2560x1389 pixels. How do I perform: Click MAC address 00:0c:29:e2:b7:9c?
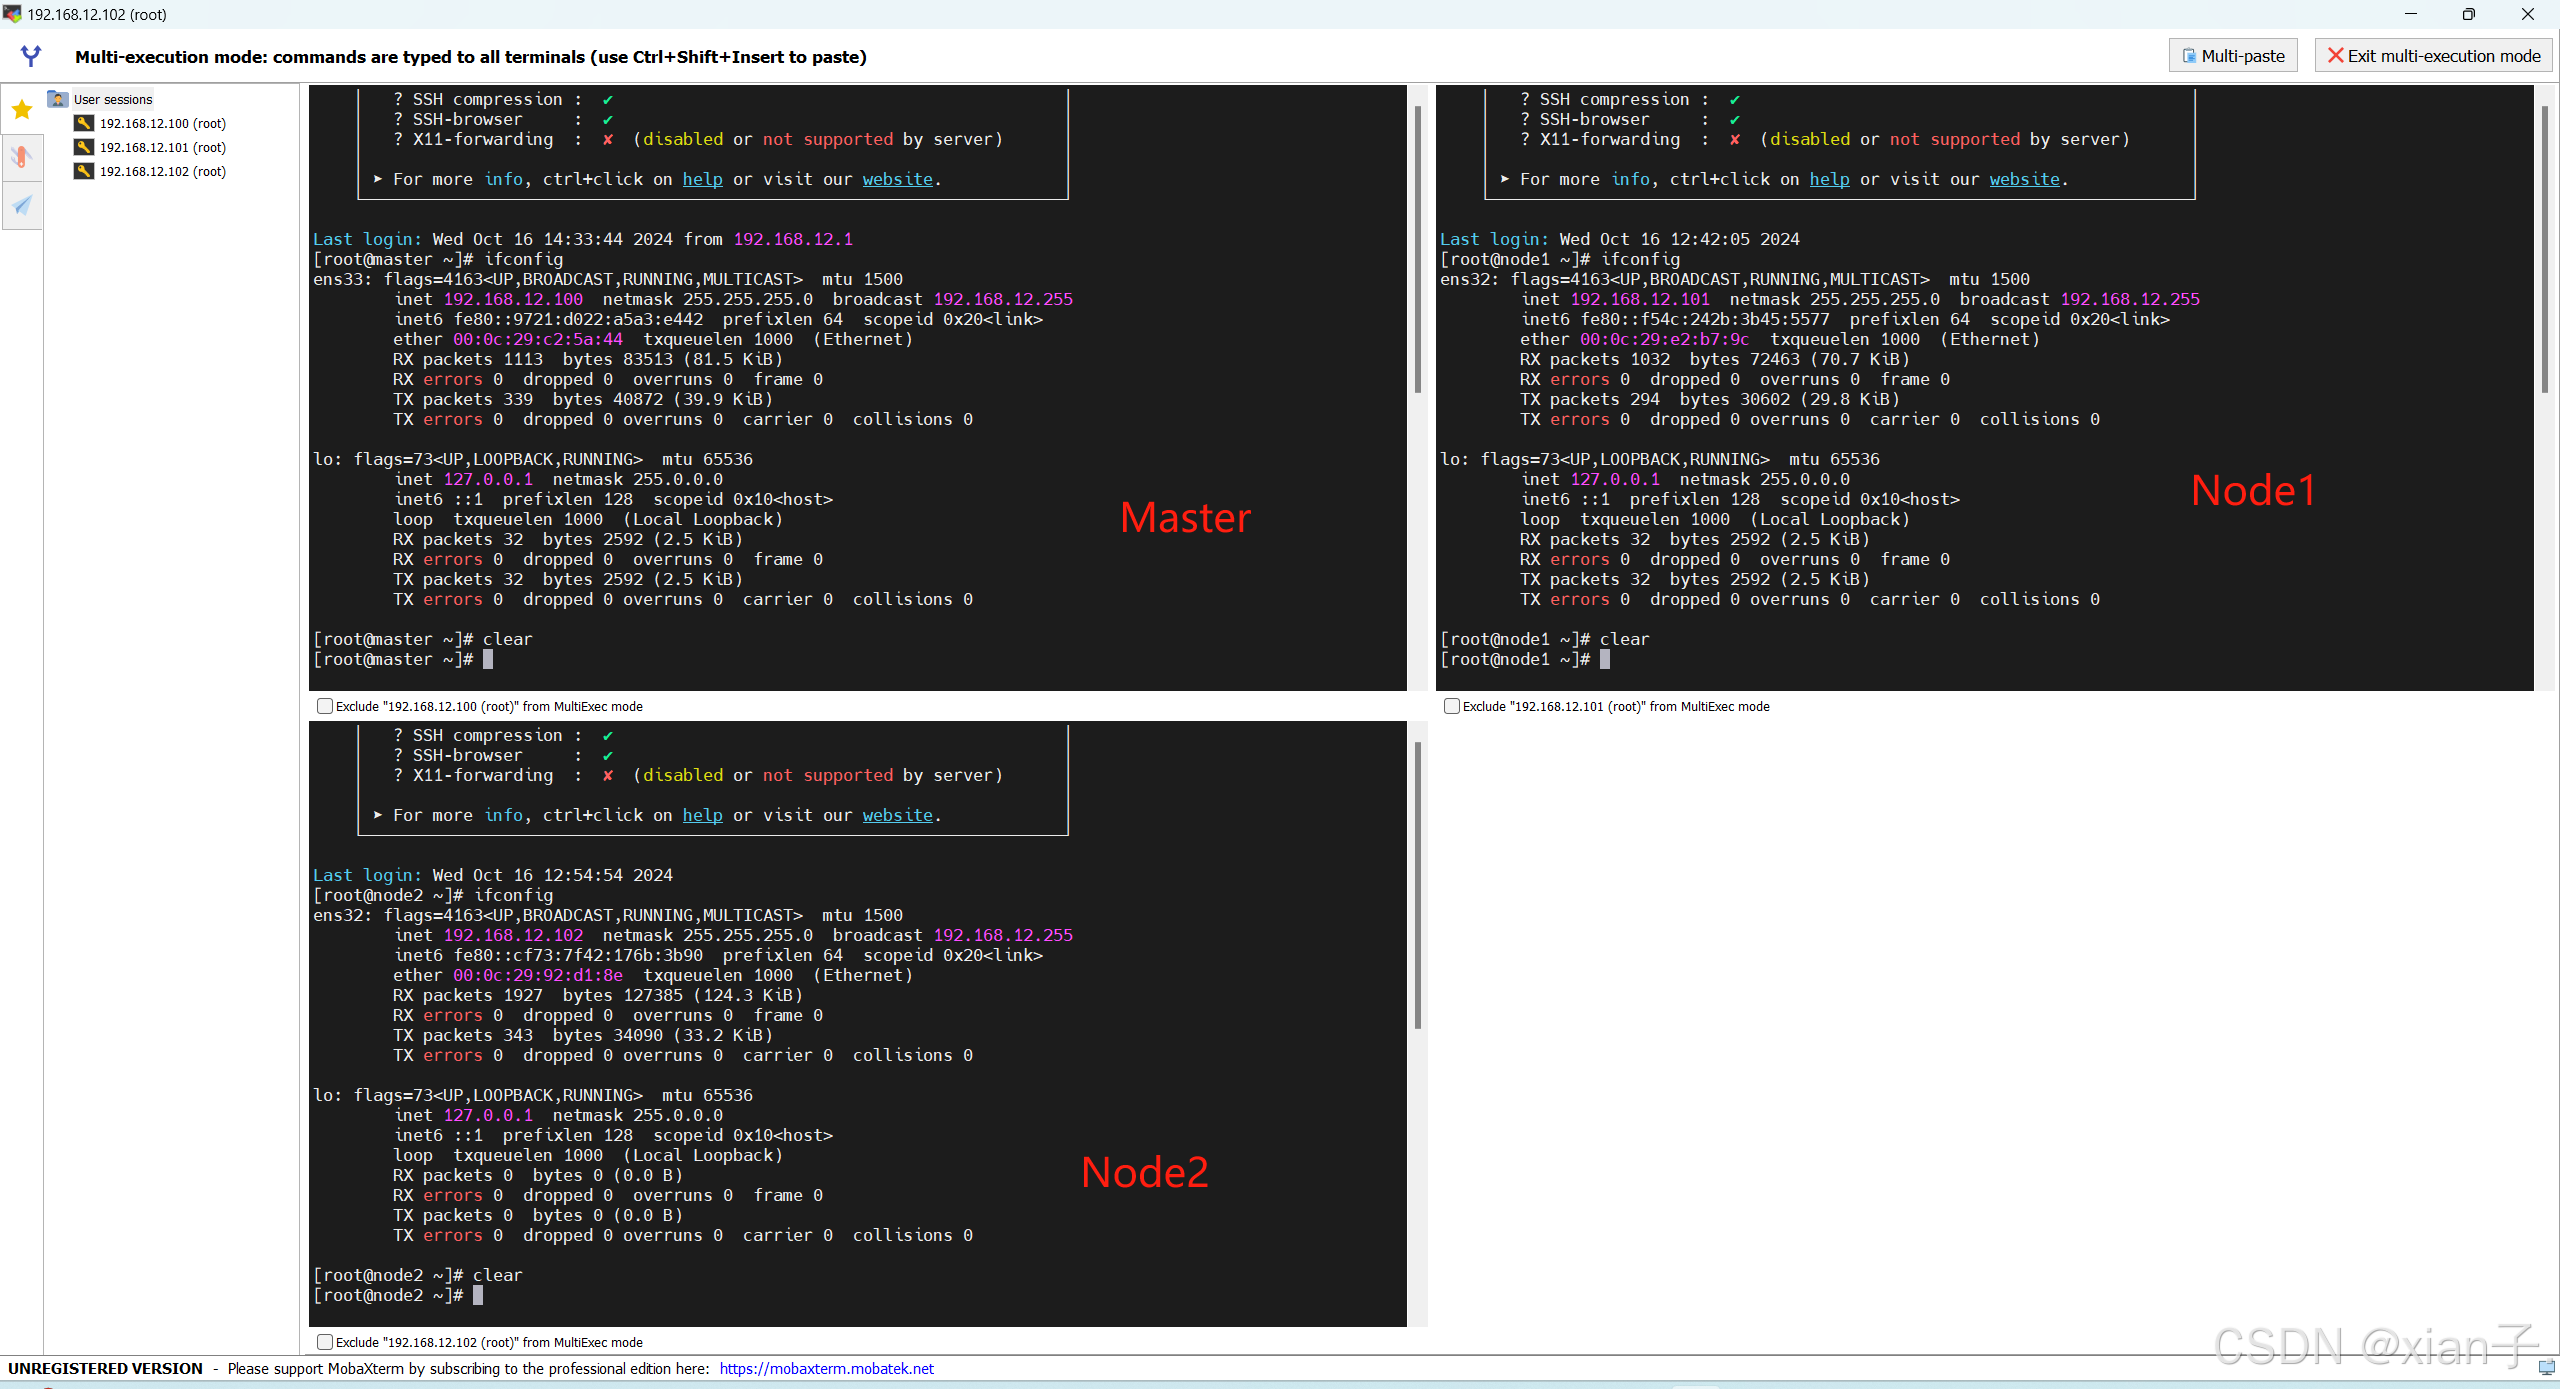(1665, 339)
